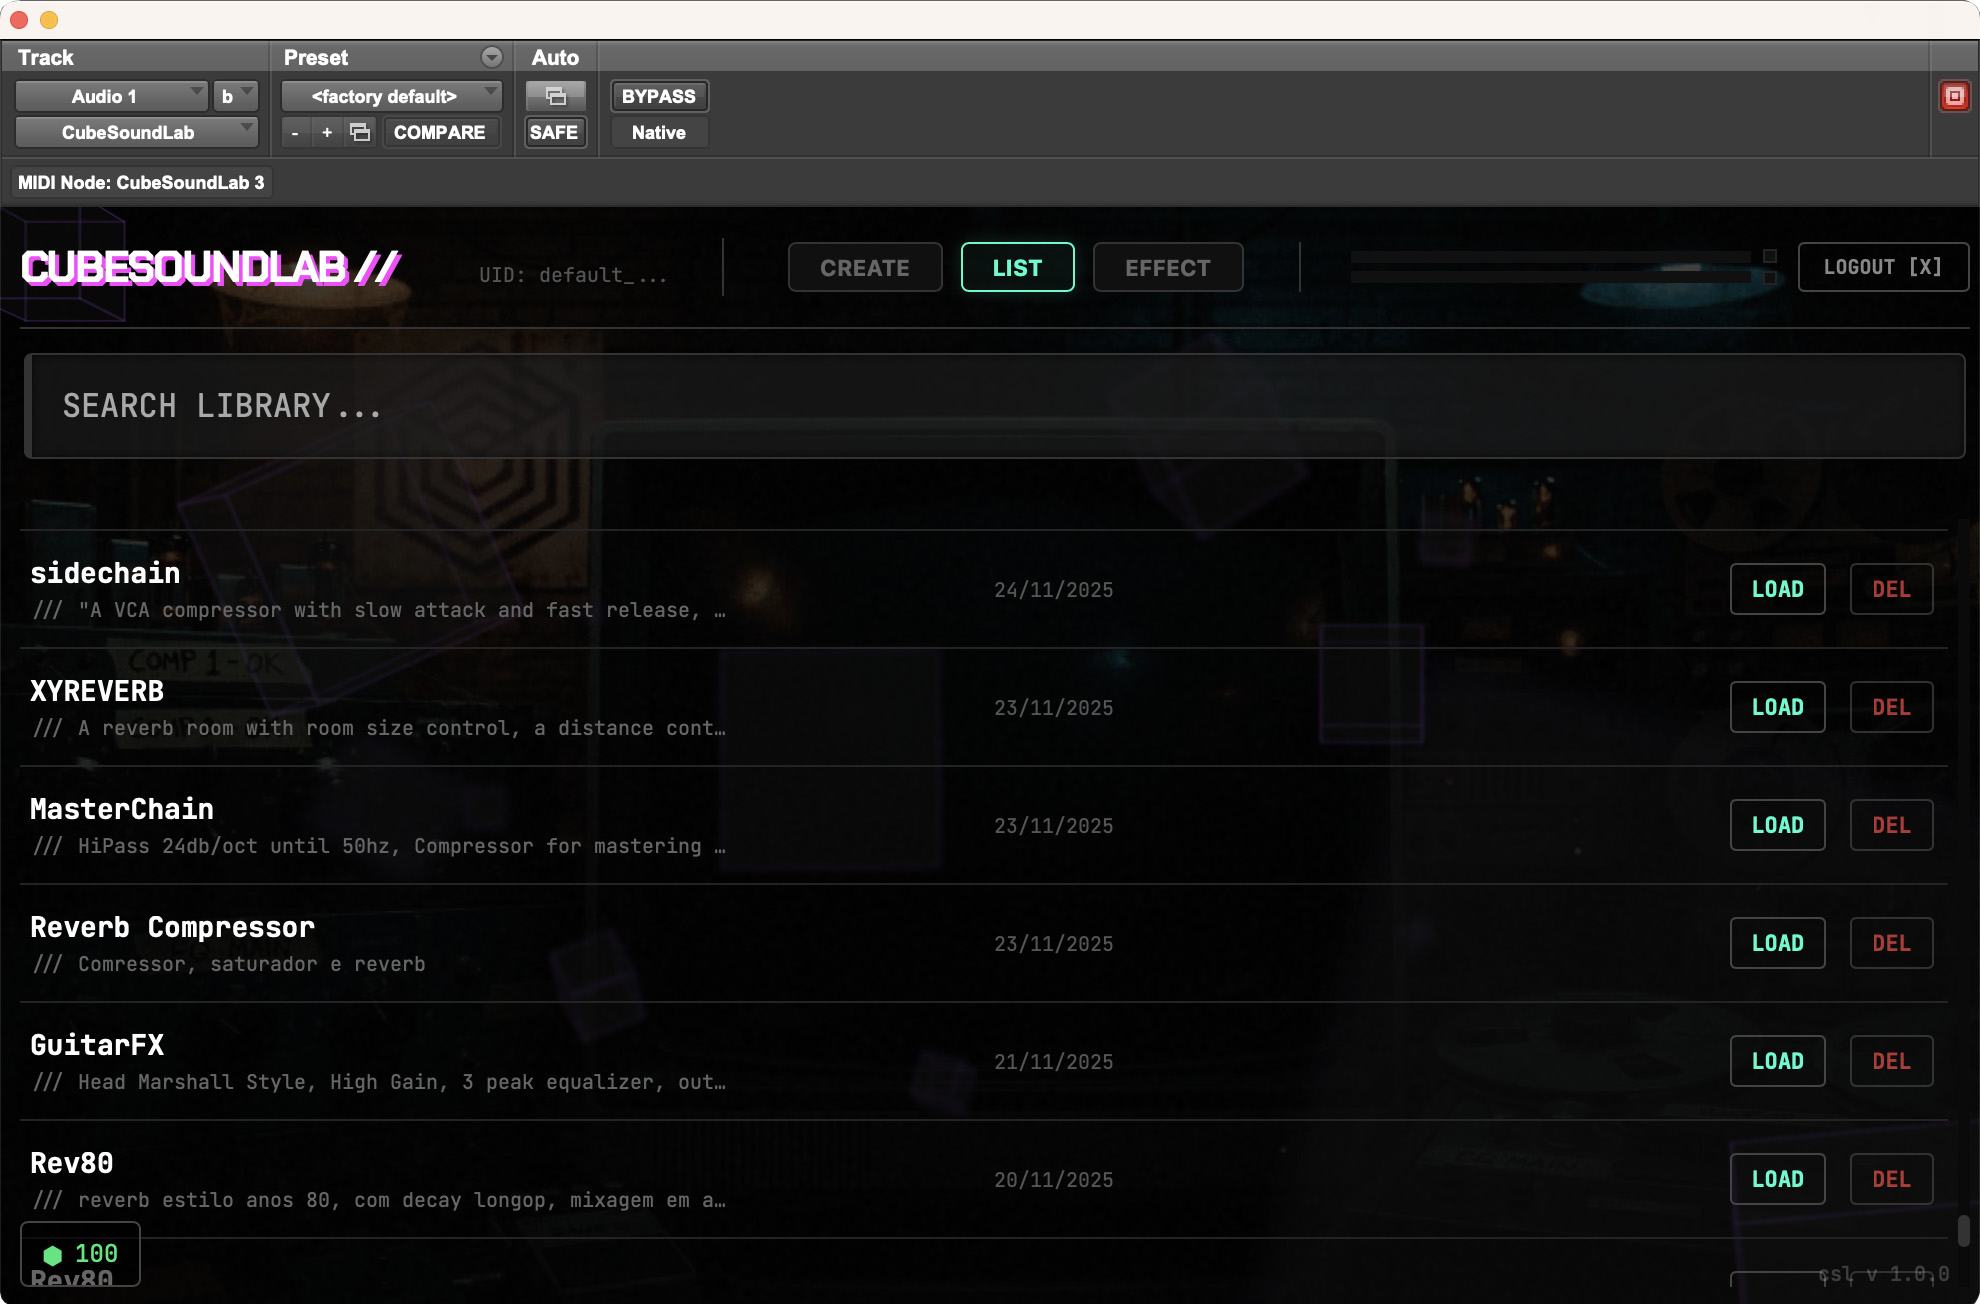Click the CUBESOUNDLAB logo

coord(210,267)
